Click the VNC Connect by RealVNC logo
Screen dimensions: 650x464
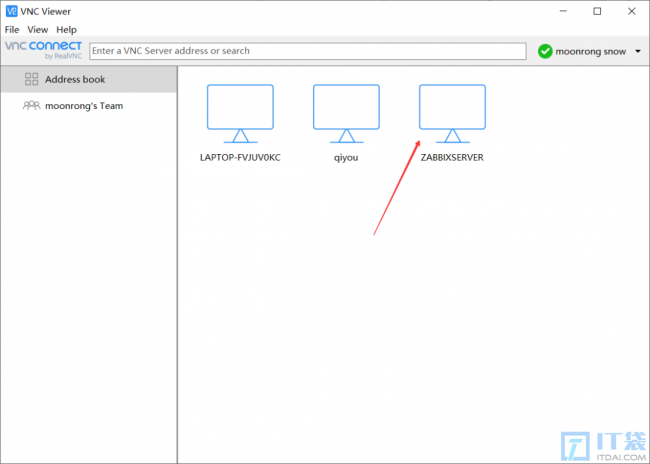[44, 50]
